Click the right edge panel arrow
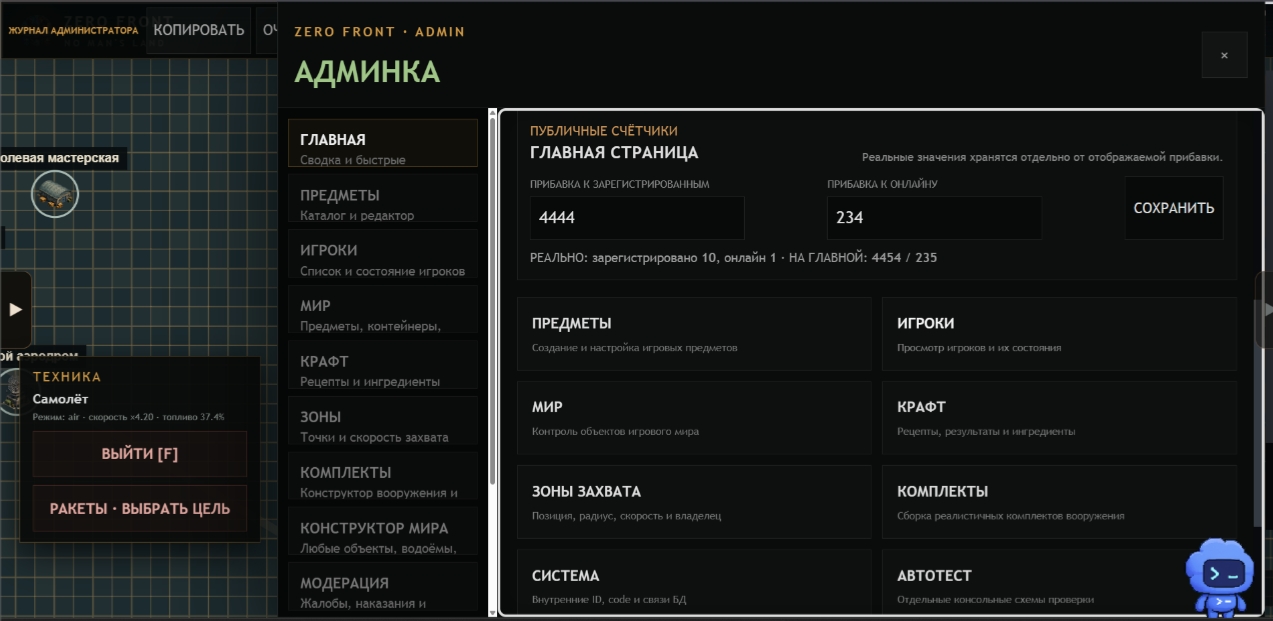Viewport: 1273px width, 621px height. [1265, 310]
